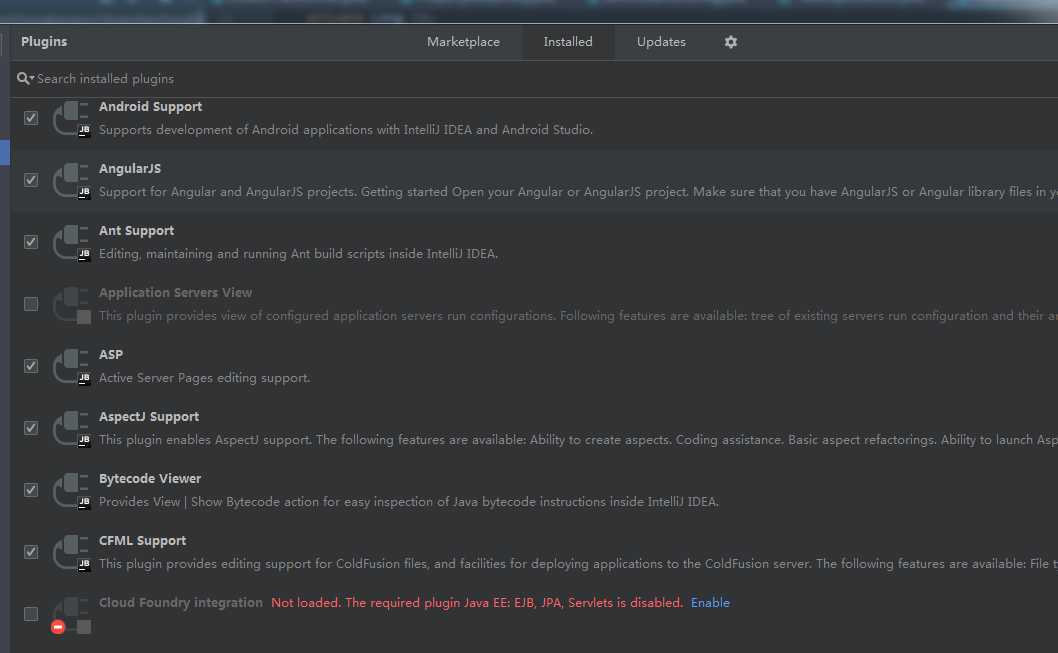Select Cloud Foundry integration plugin title
Viewport: 1058px width, 653px height.
181,603
